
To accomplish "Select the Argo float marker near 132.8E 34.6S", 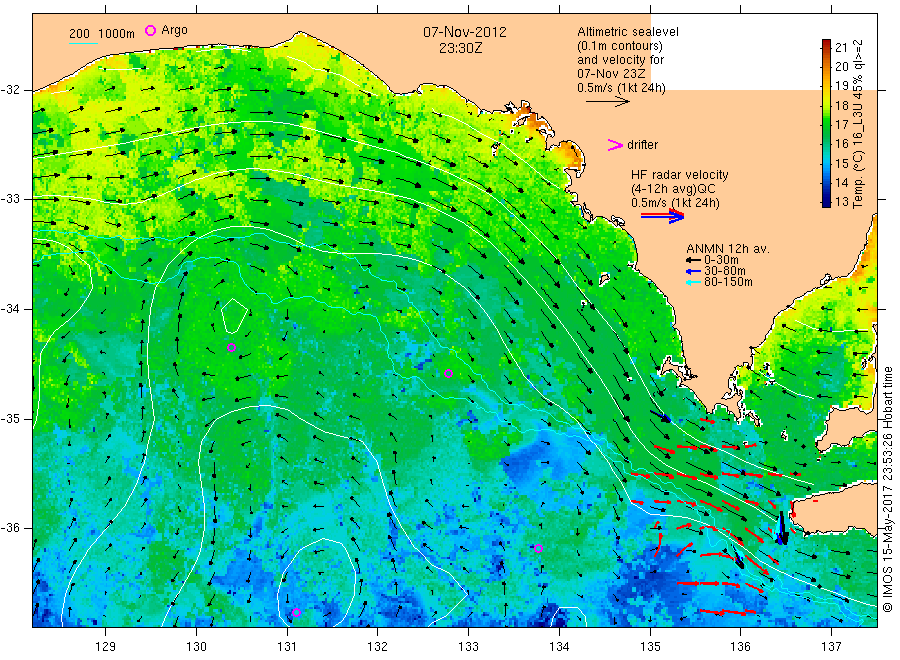I will click(x=449, y=374).
